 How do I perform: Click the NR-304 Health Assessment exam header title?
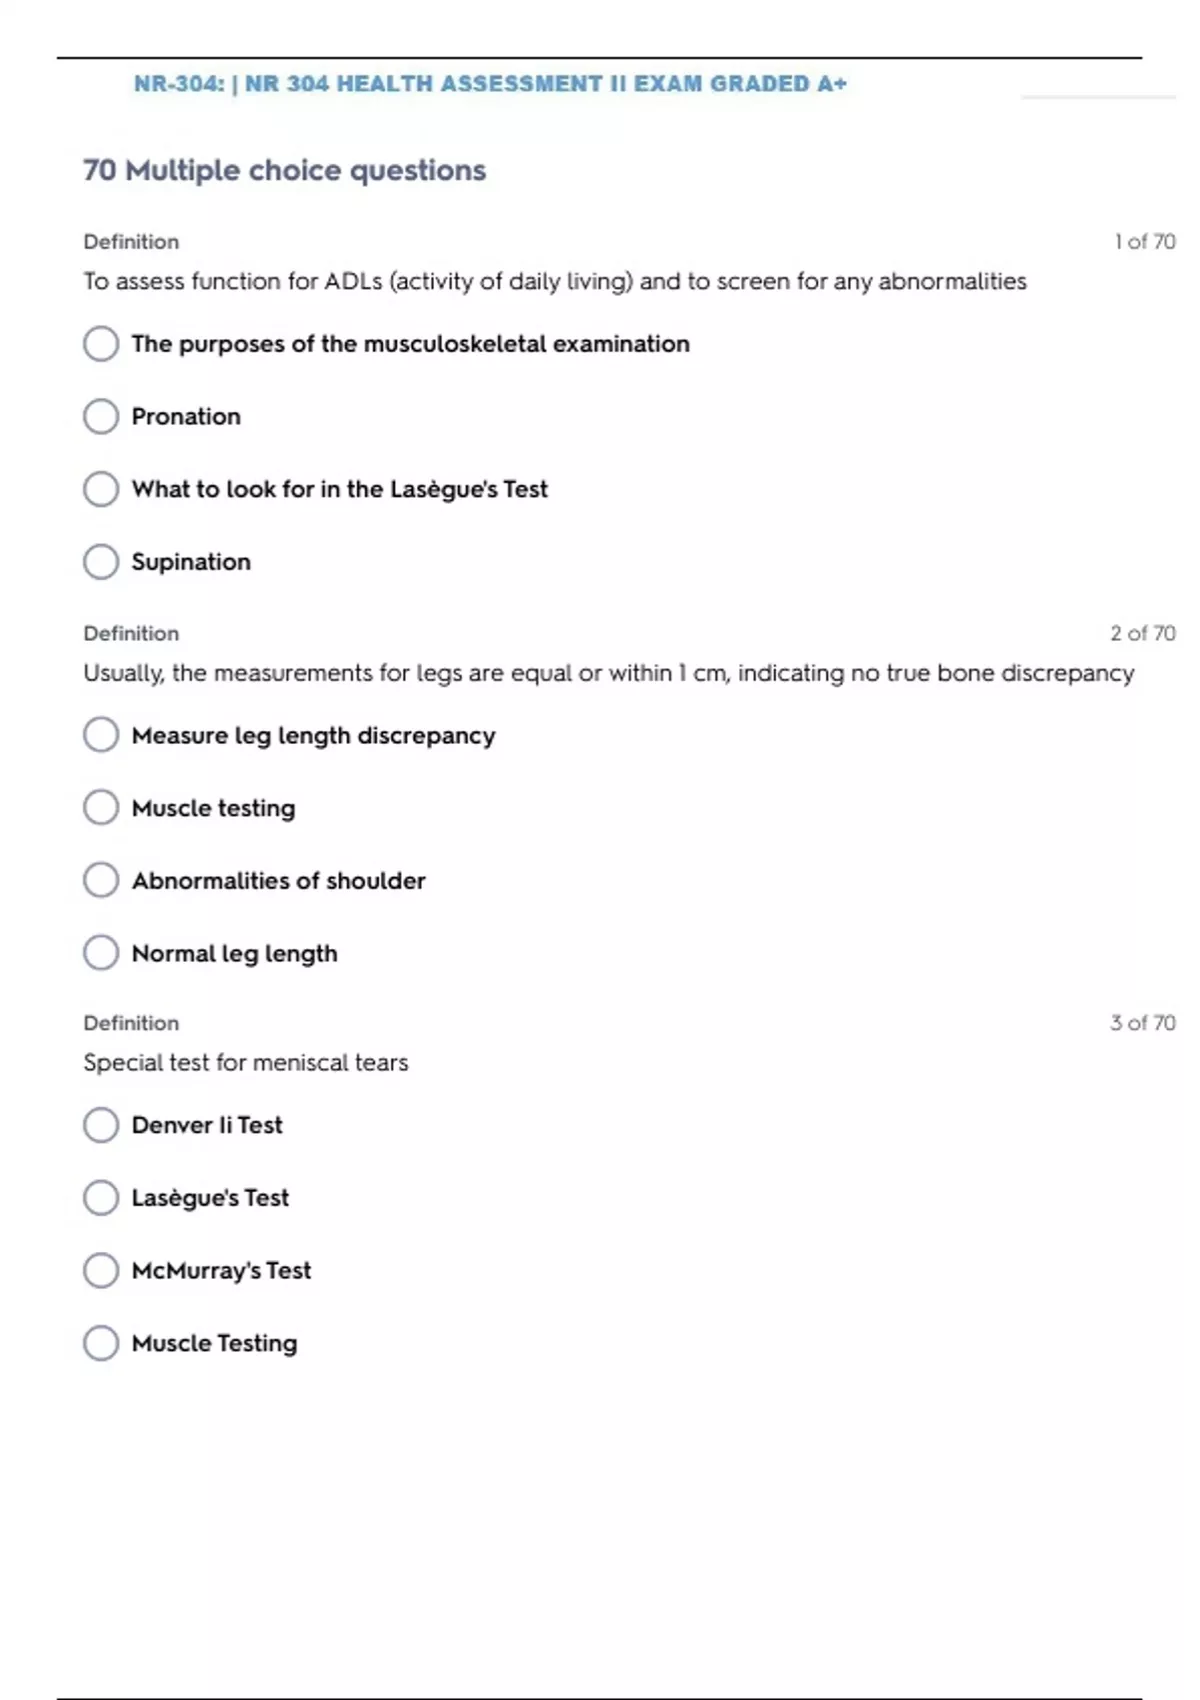[490, 84]
